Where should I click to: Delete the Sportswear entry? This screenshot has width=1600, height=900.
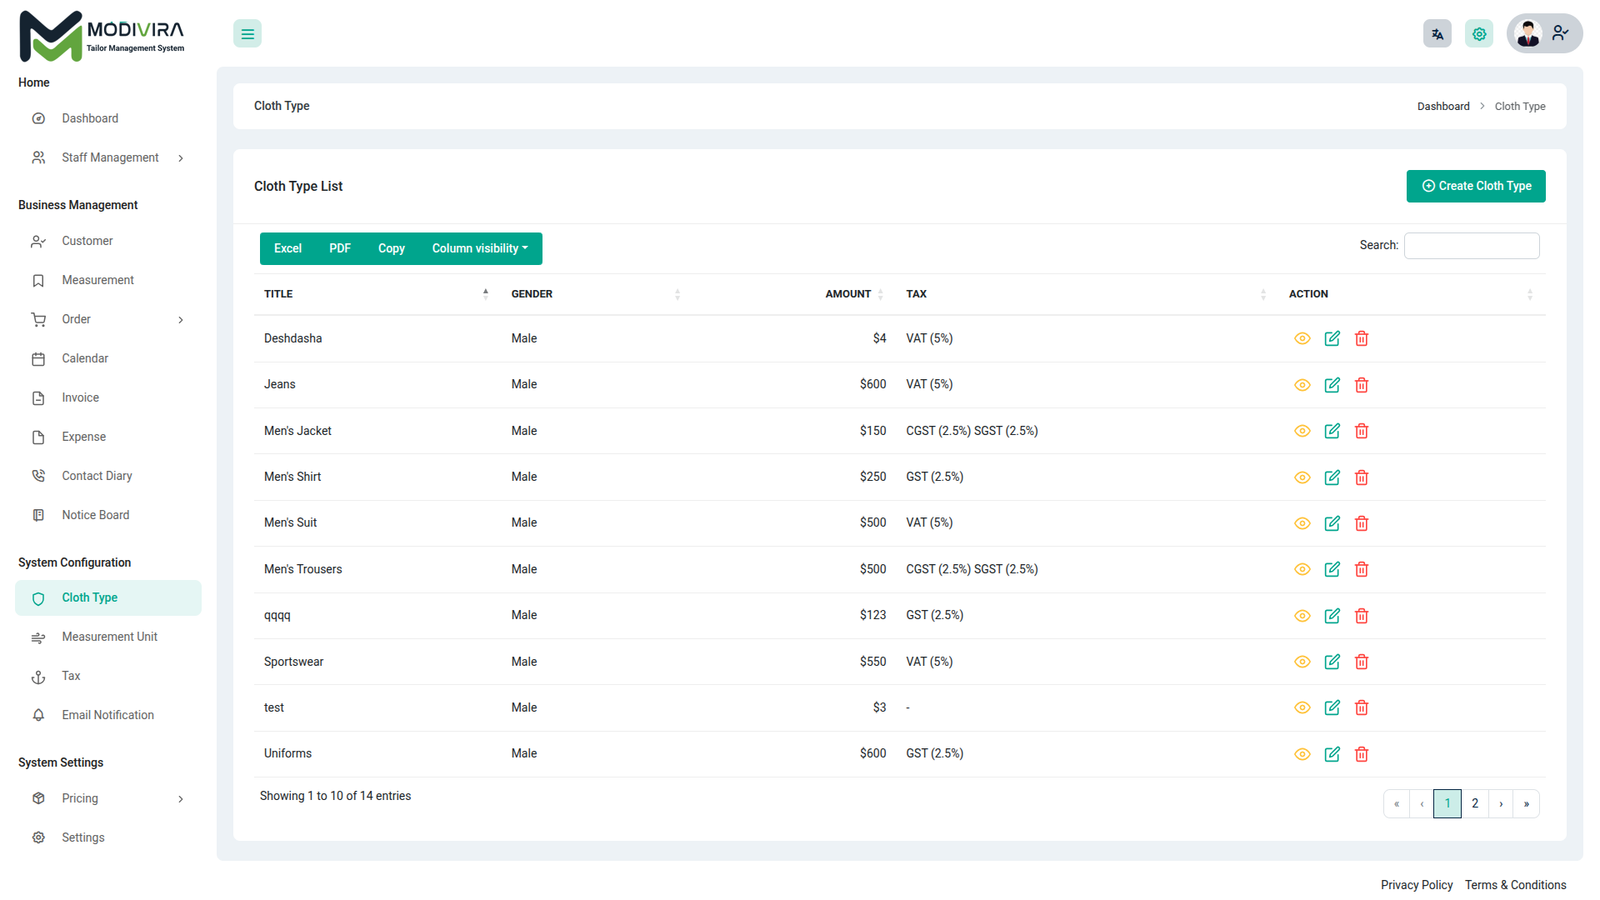[1361, 662]
